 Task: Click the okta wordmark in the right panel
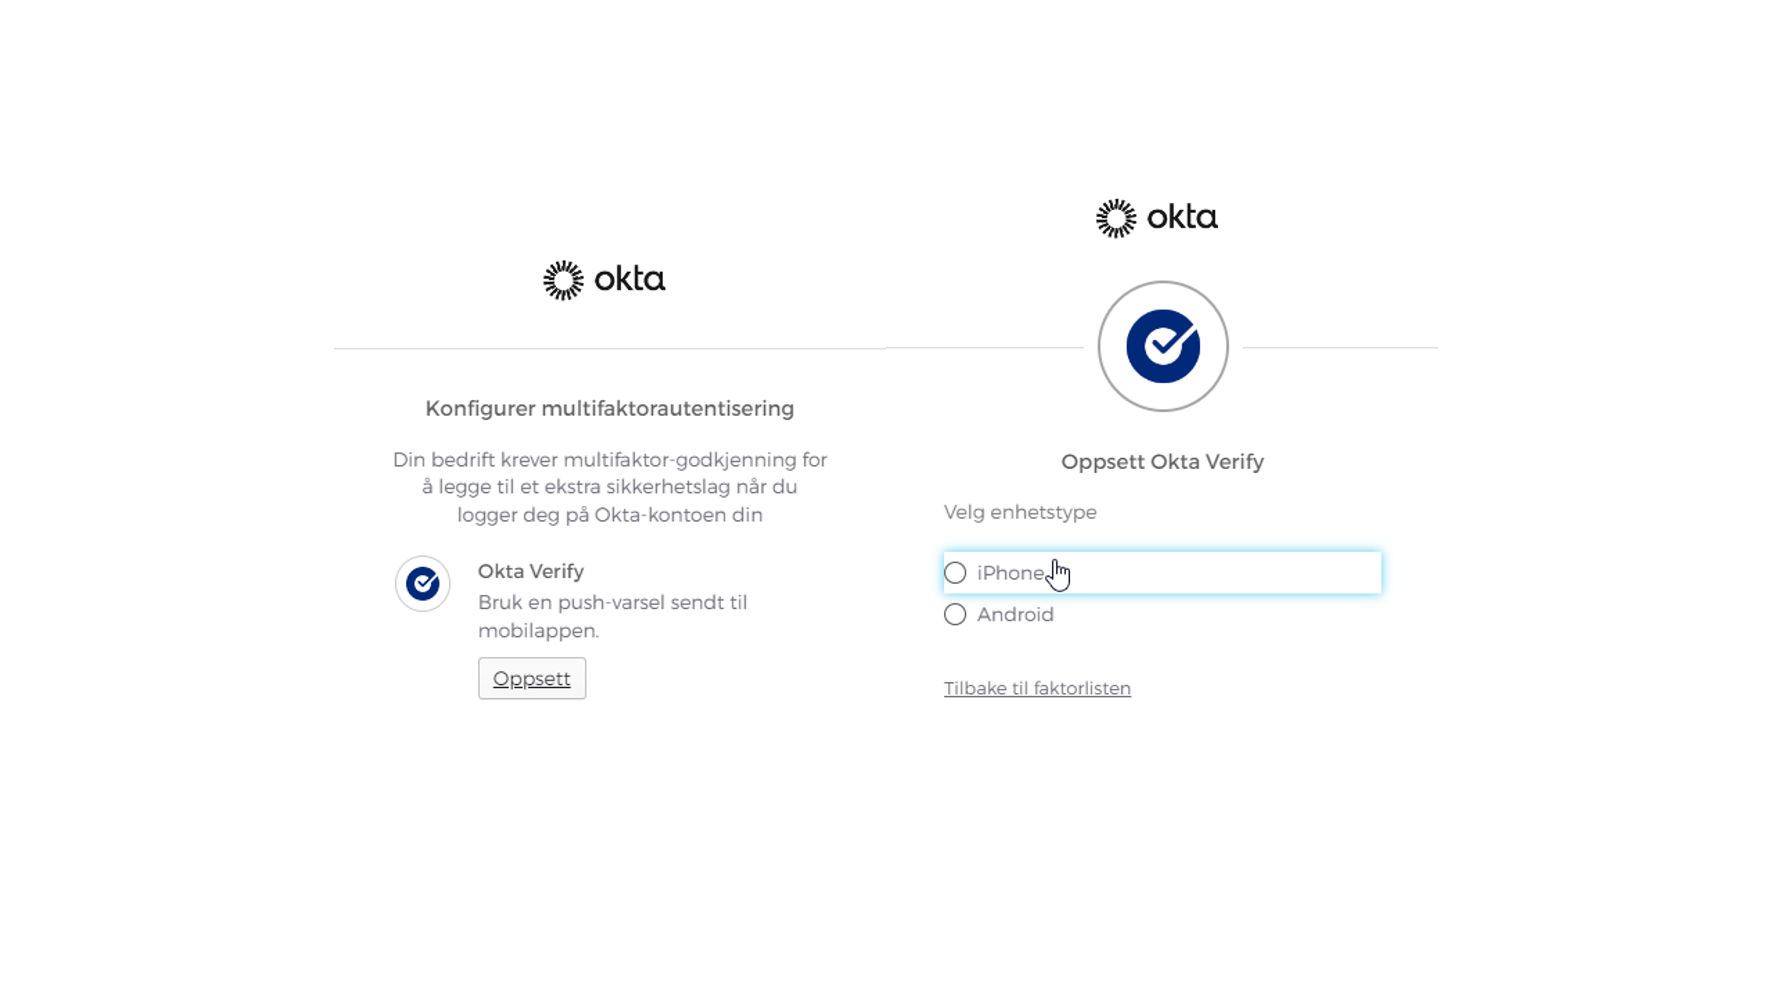coord(1182,217)
